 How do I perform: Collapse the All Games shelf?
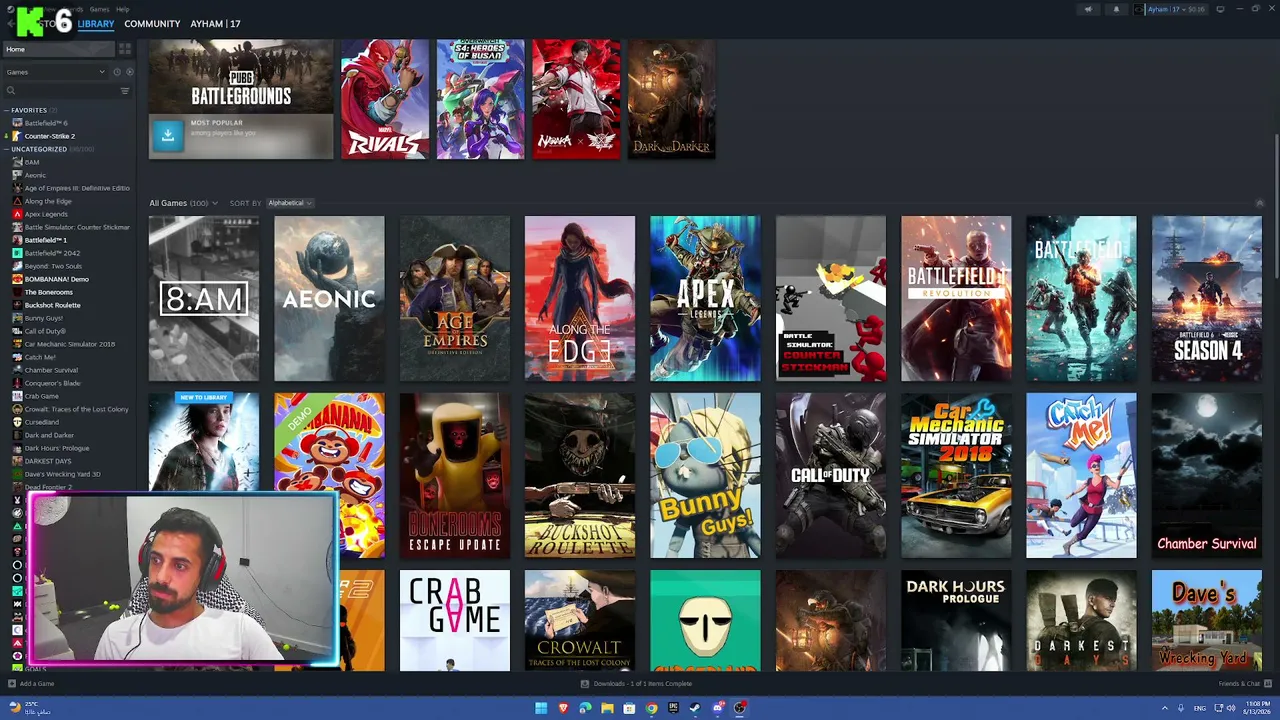[x=1260, y=203]
